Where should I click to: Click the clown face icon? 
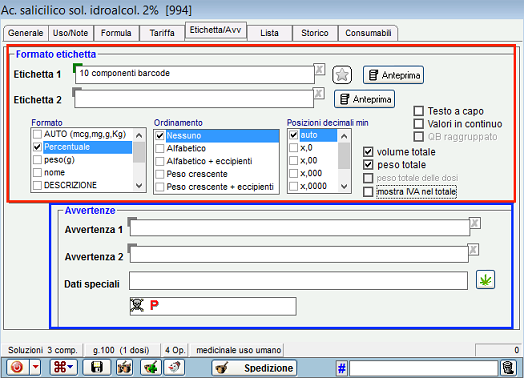pos(174,367)
